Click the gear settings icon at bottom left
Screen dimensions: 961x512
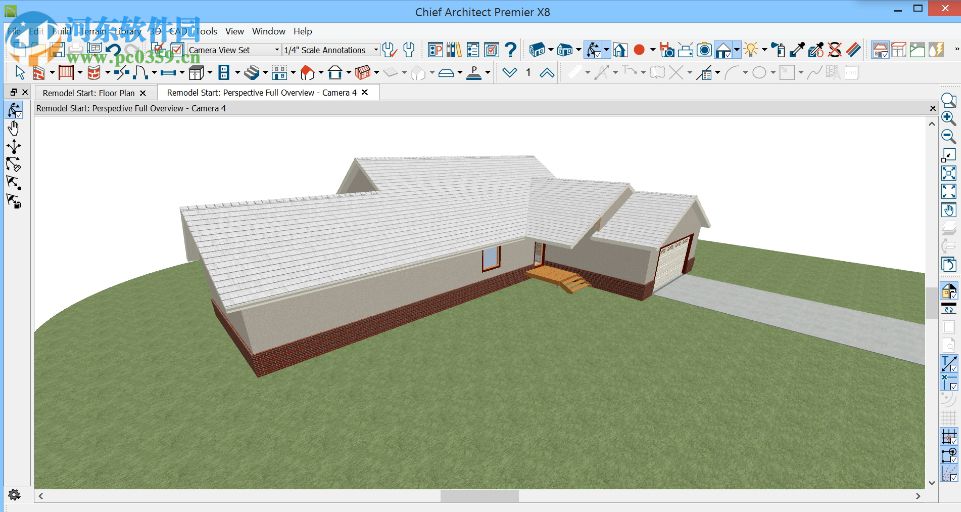pos(14,494)
